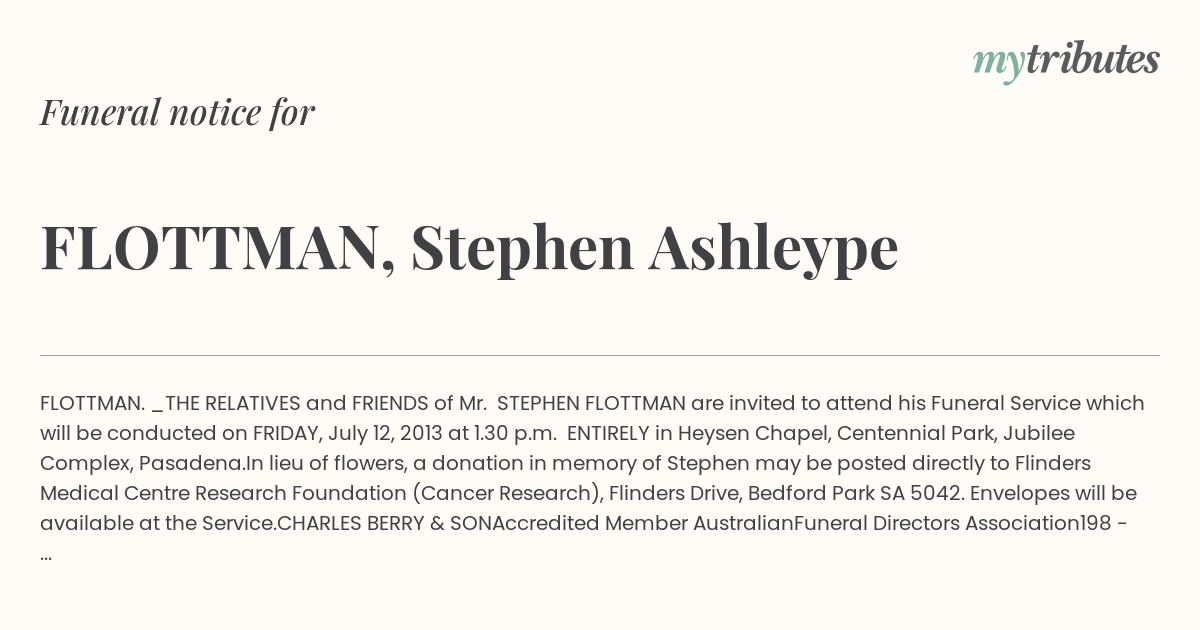Click the trailing ellipsis below the notice
Screen dimensions: 1200x630
coord(46,555)
